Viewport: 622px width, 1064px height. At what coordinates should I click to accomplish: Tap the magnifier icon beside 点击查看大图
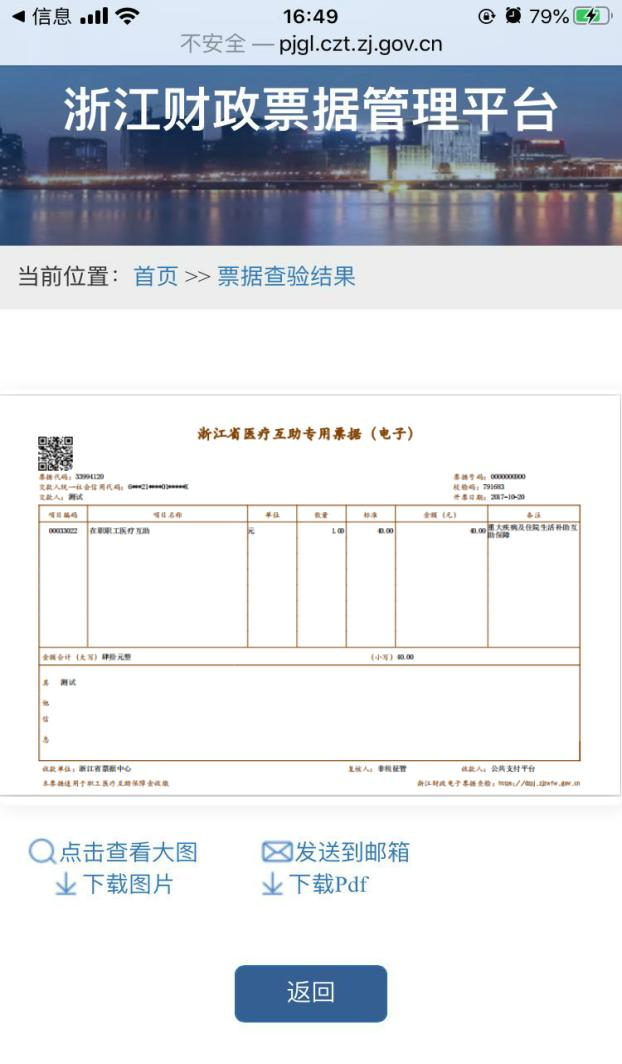tap(41, 852)
